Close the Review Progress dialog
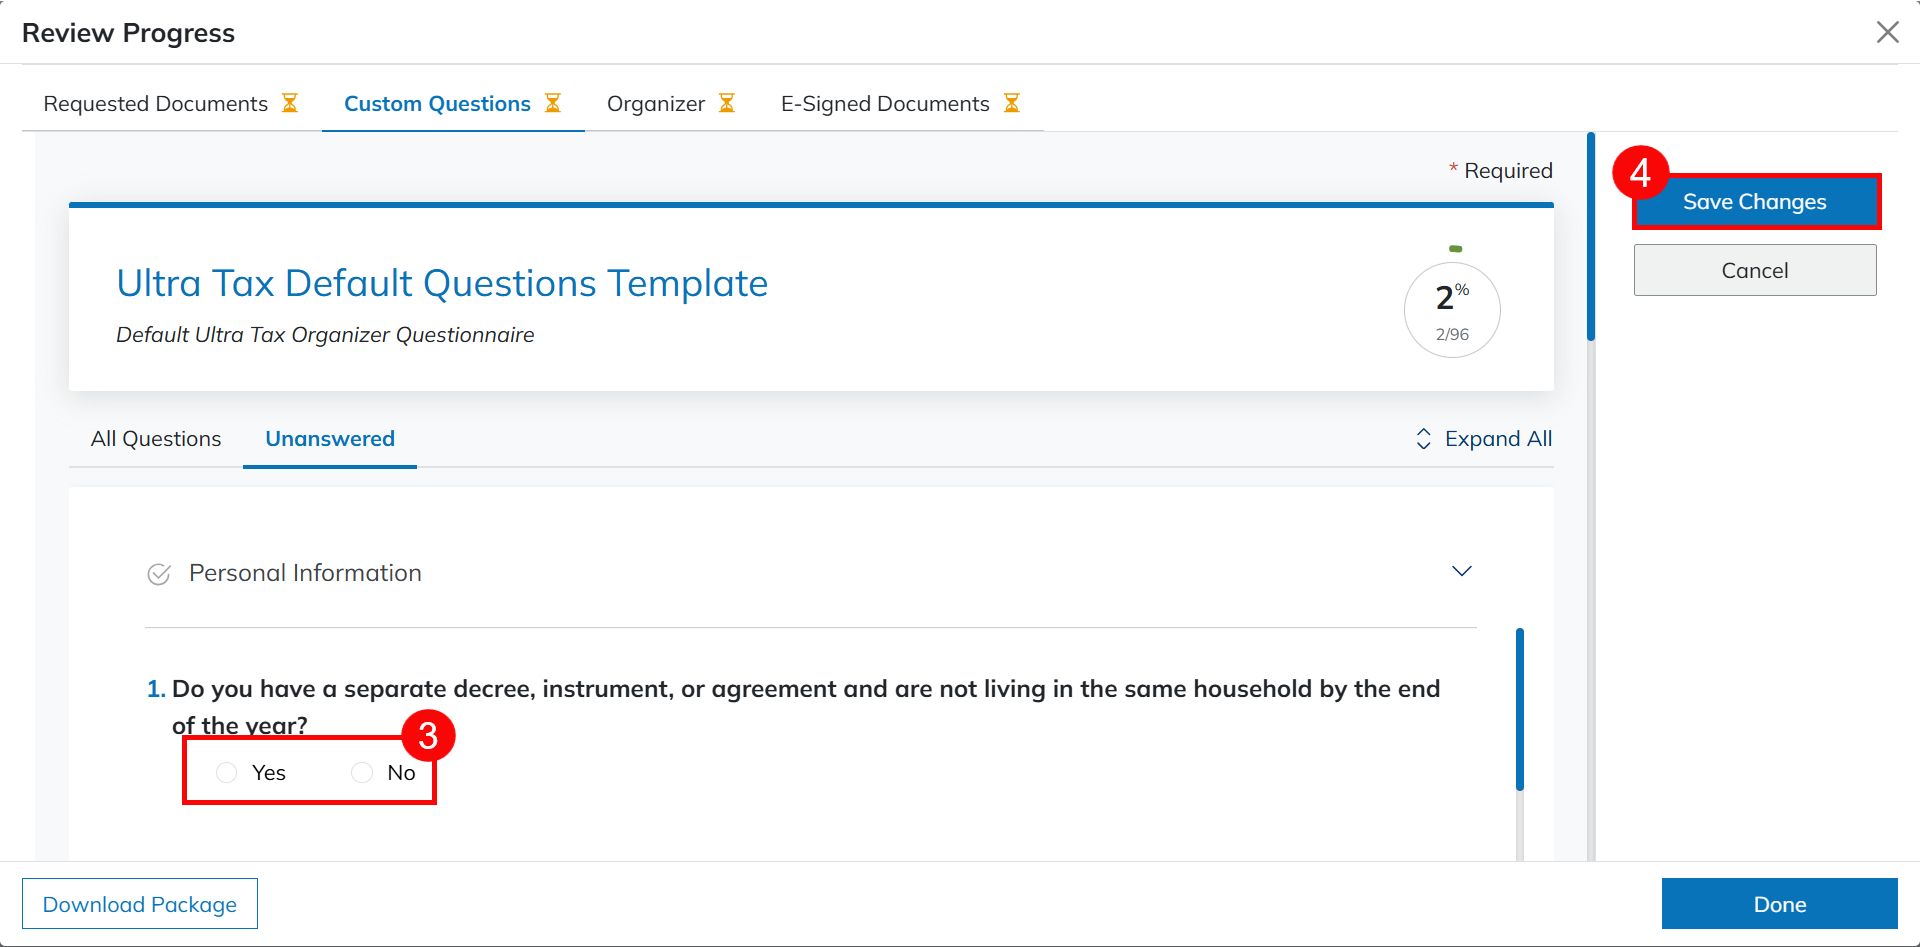 [1887, 32]
